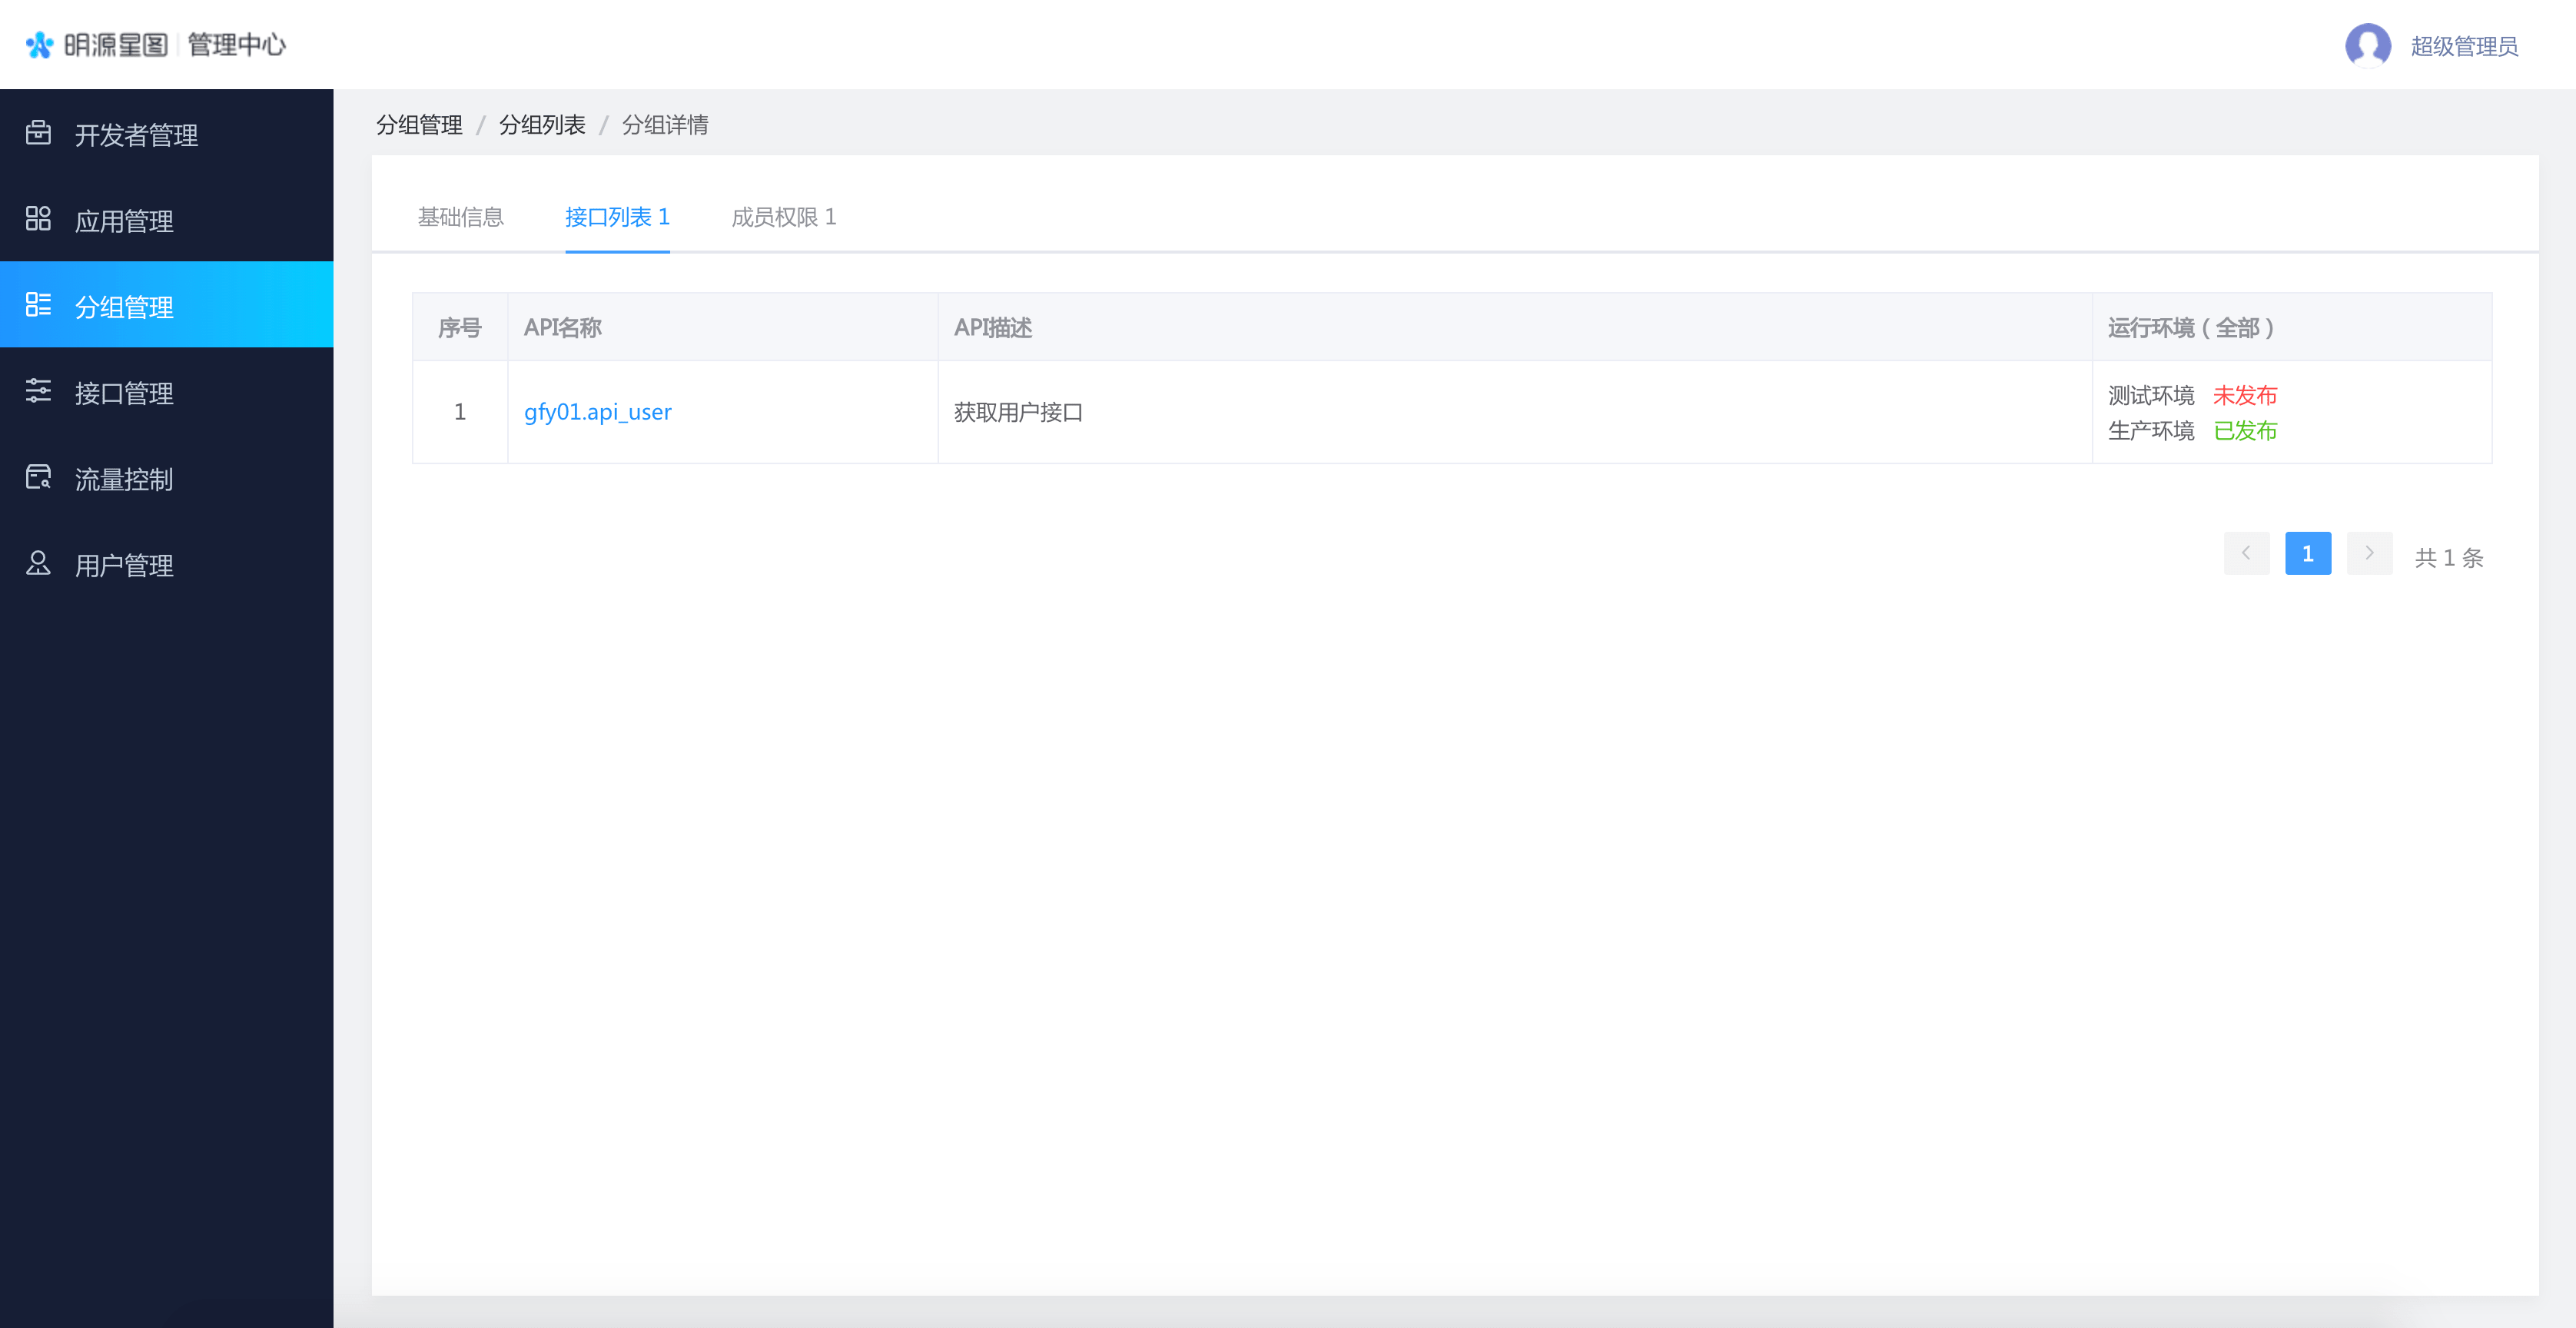Navigate to 分组管理 breadcrumb
The image size is (2576, 1328).
pos(418,125)
